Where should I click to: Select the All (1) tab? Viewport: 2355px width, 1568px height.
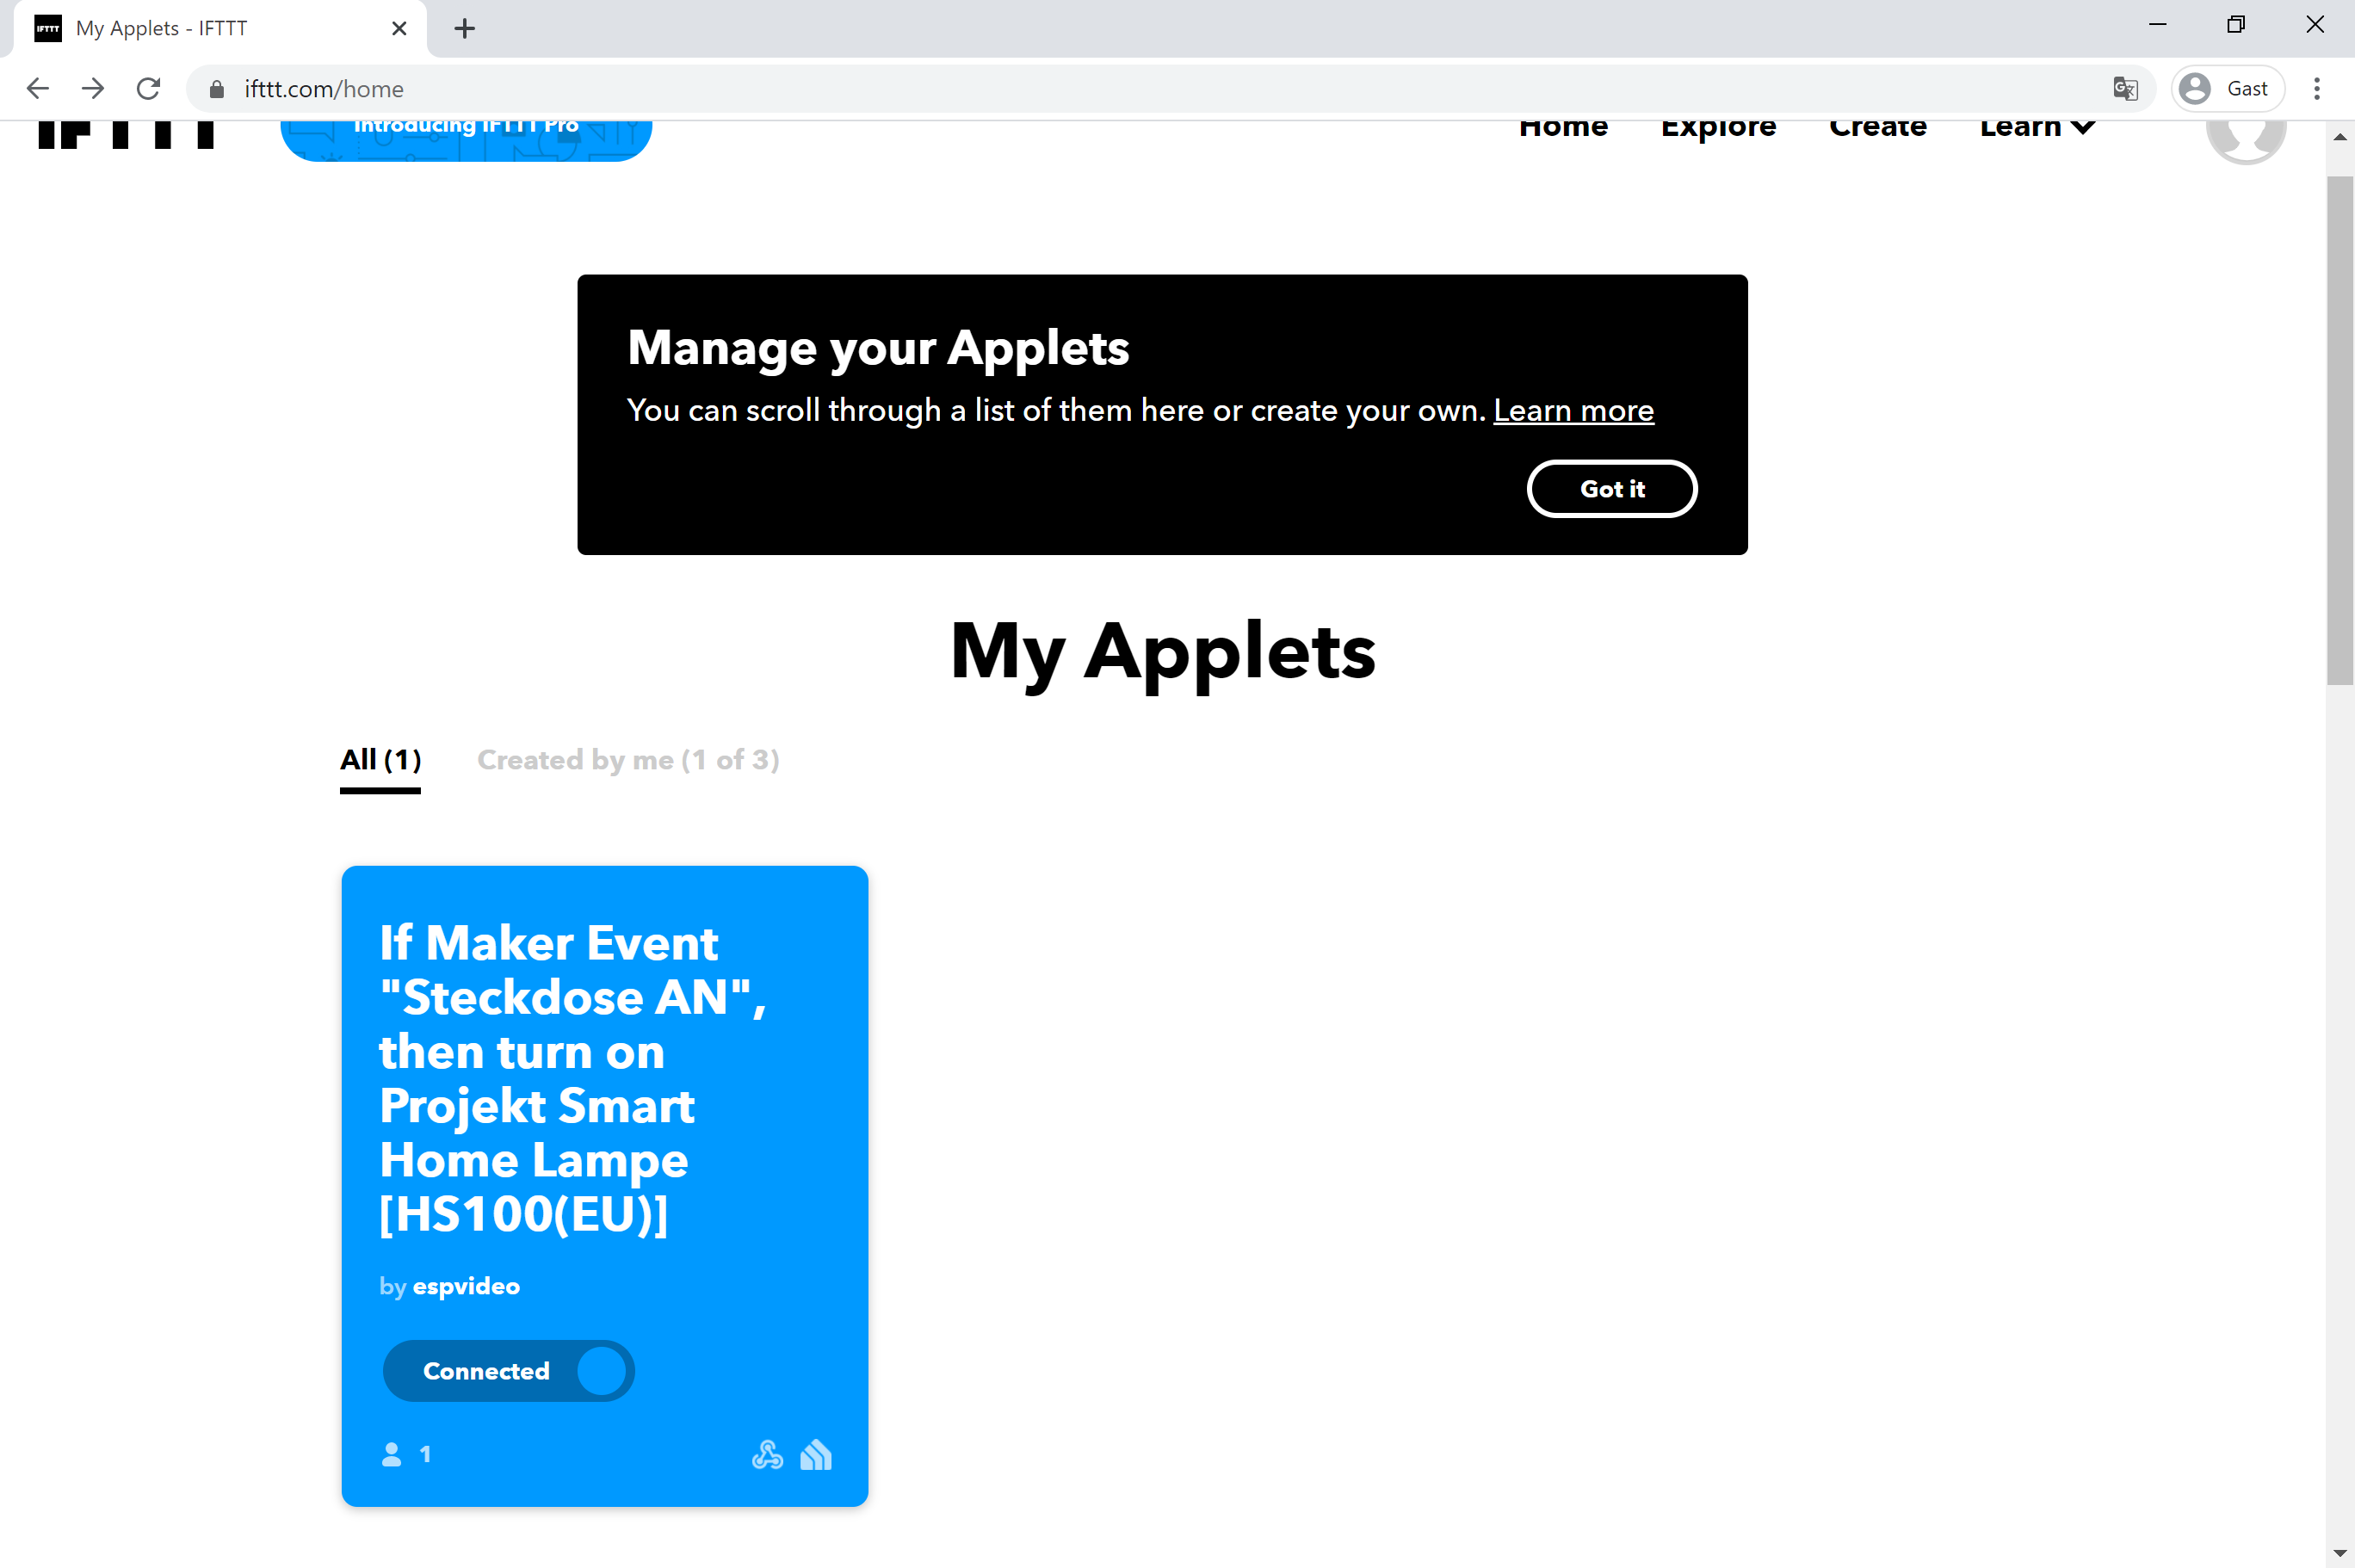pos(380,760)
